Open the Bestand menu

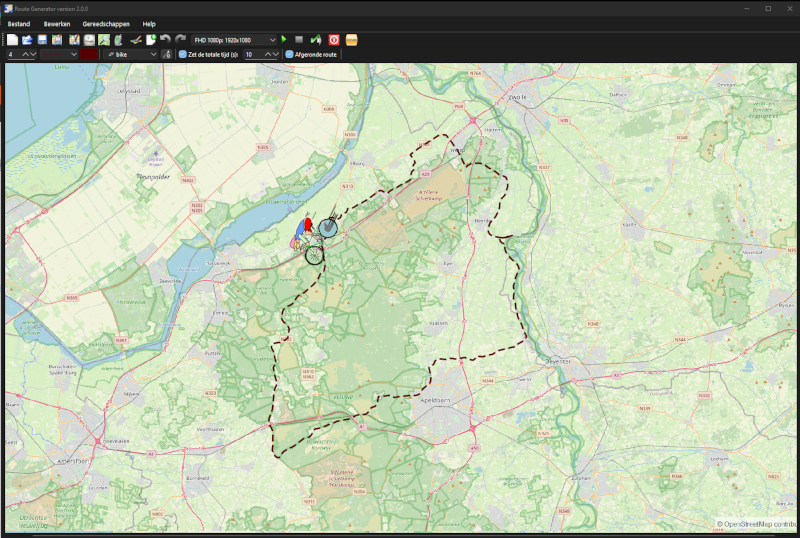(19, 23)
